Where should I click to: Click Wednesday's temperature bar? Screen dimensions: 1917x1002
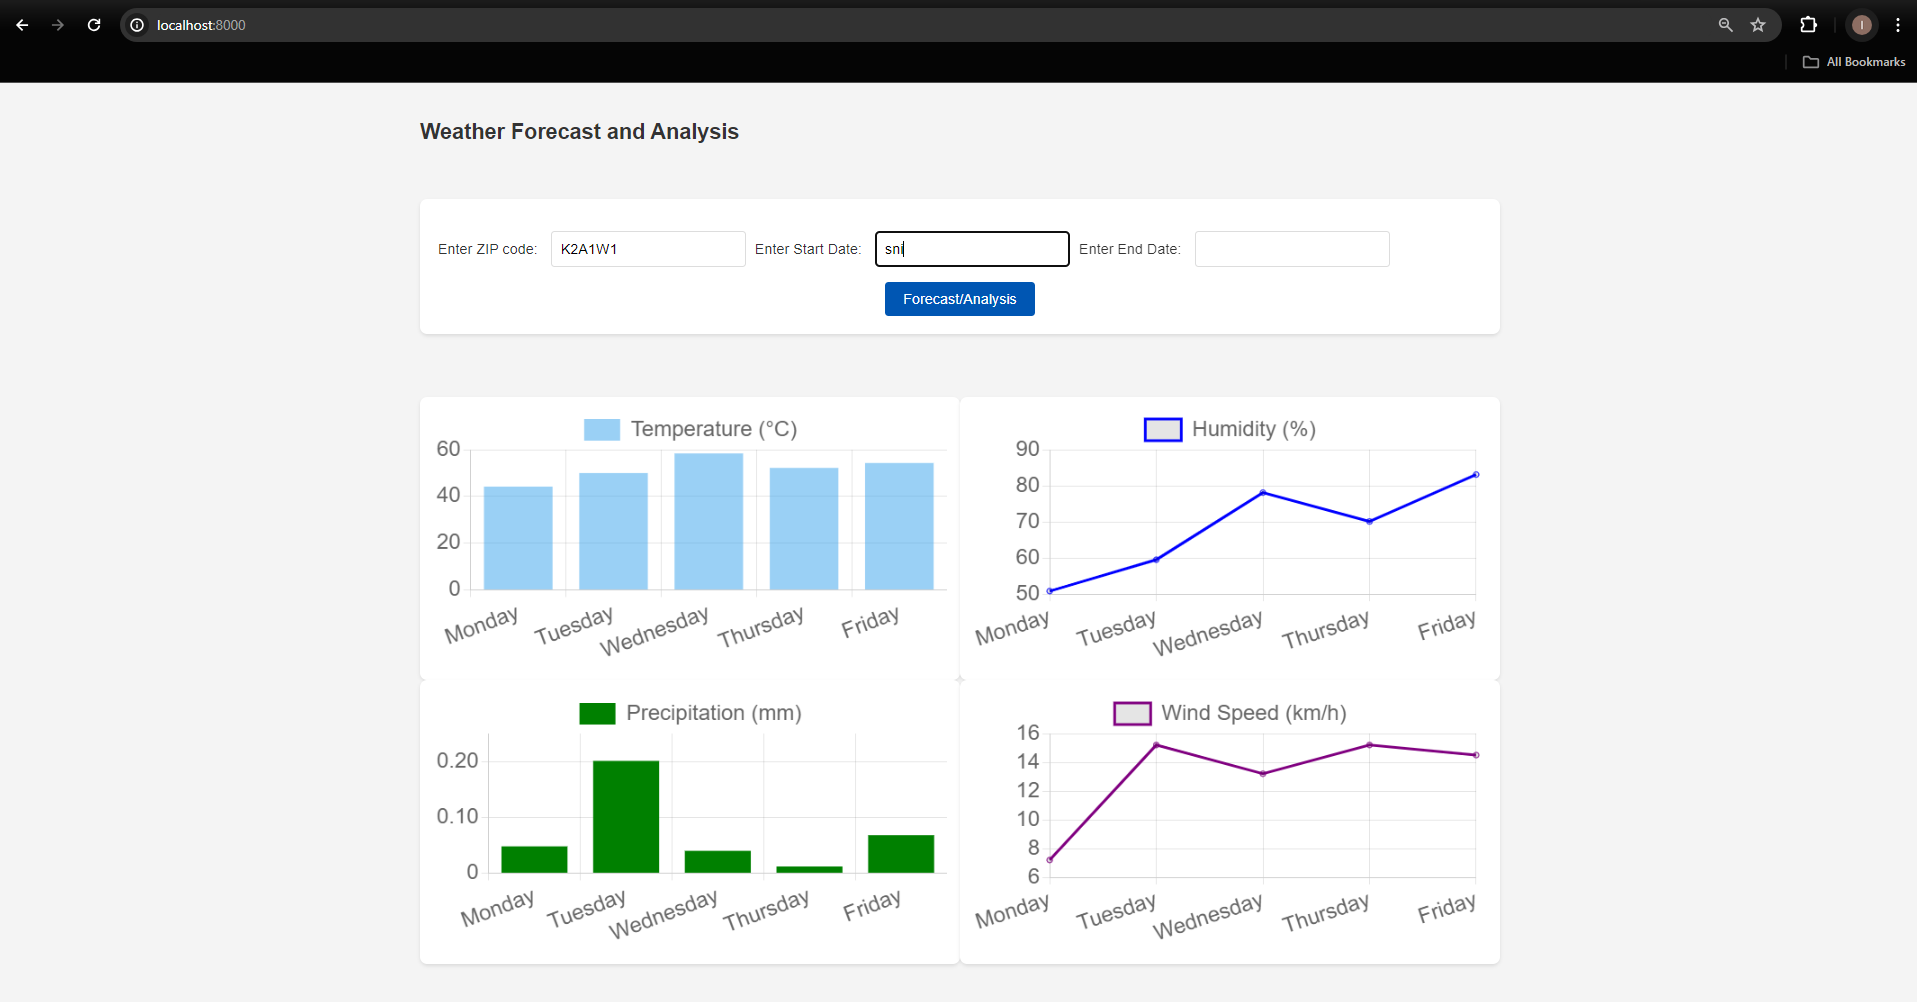tap(709, 521)
